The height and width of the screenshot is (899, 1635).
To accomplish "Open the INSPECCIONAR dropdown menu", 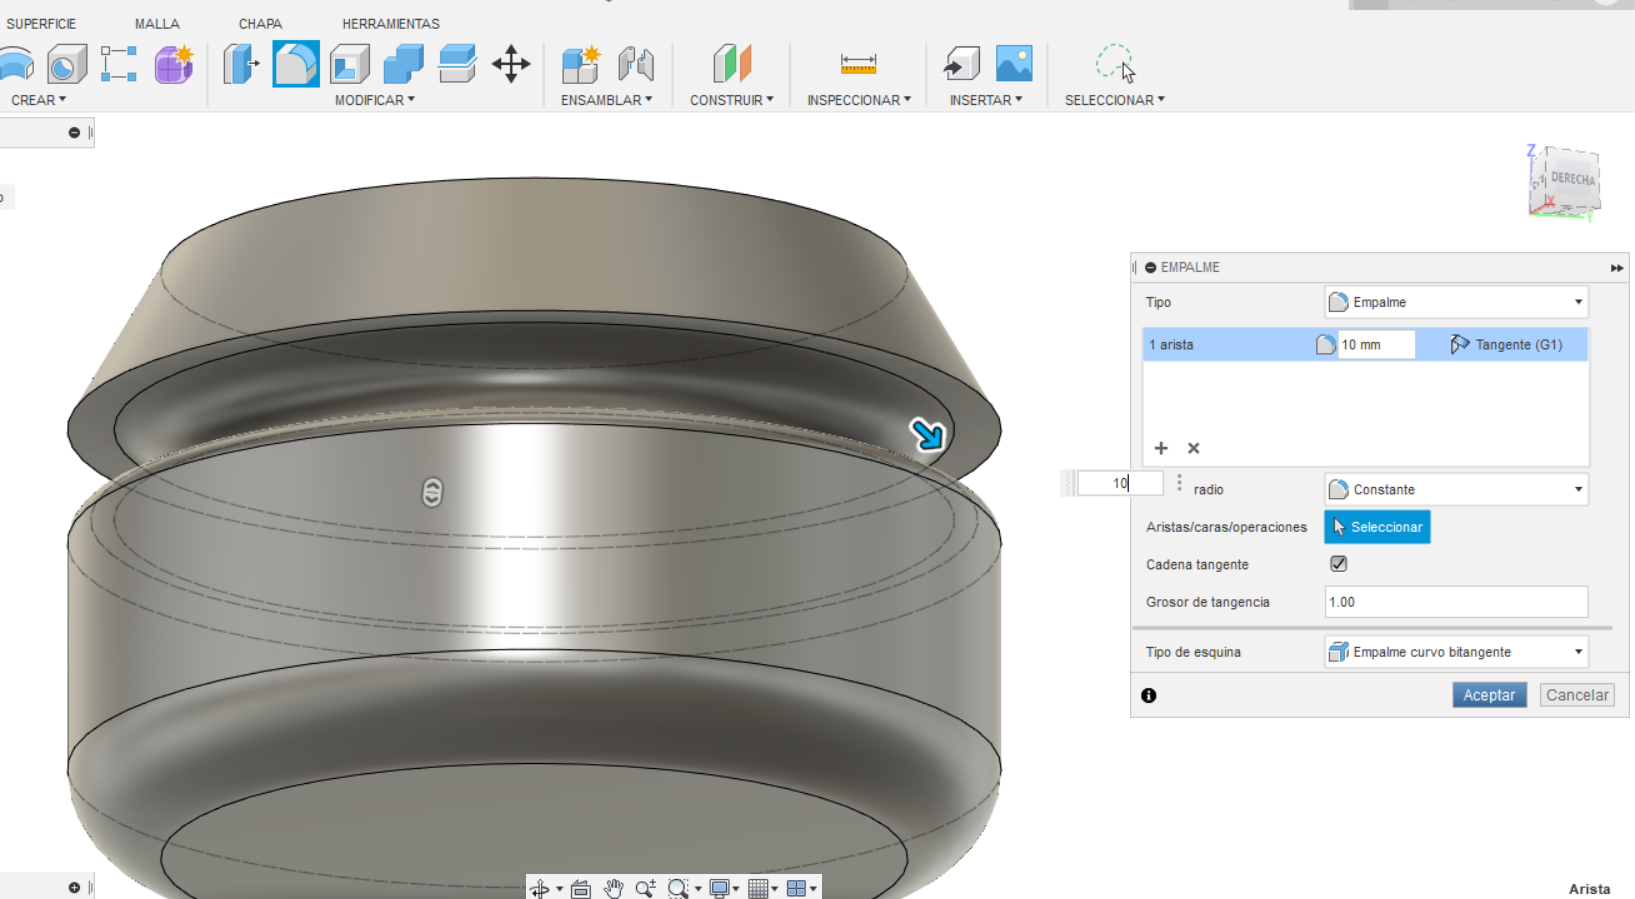I will [859, 100].
